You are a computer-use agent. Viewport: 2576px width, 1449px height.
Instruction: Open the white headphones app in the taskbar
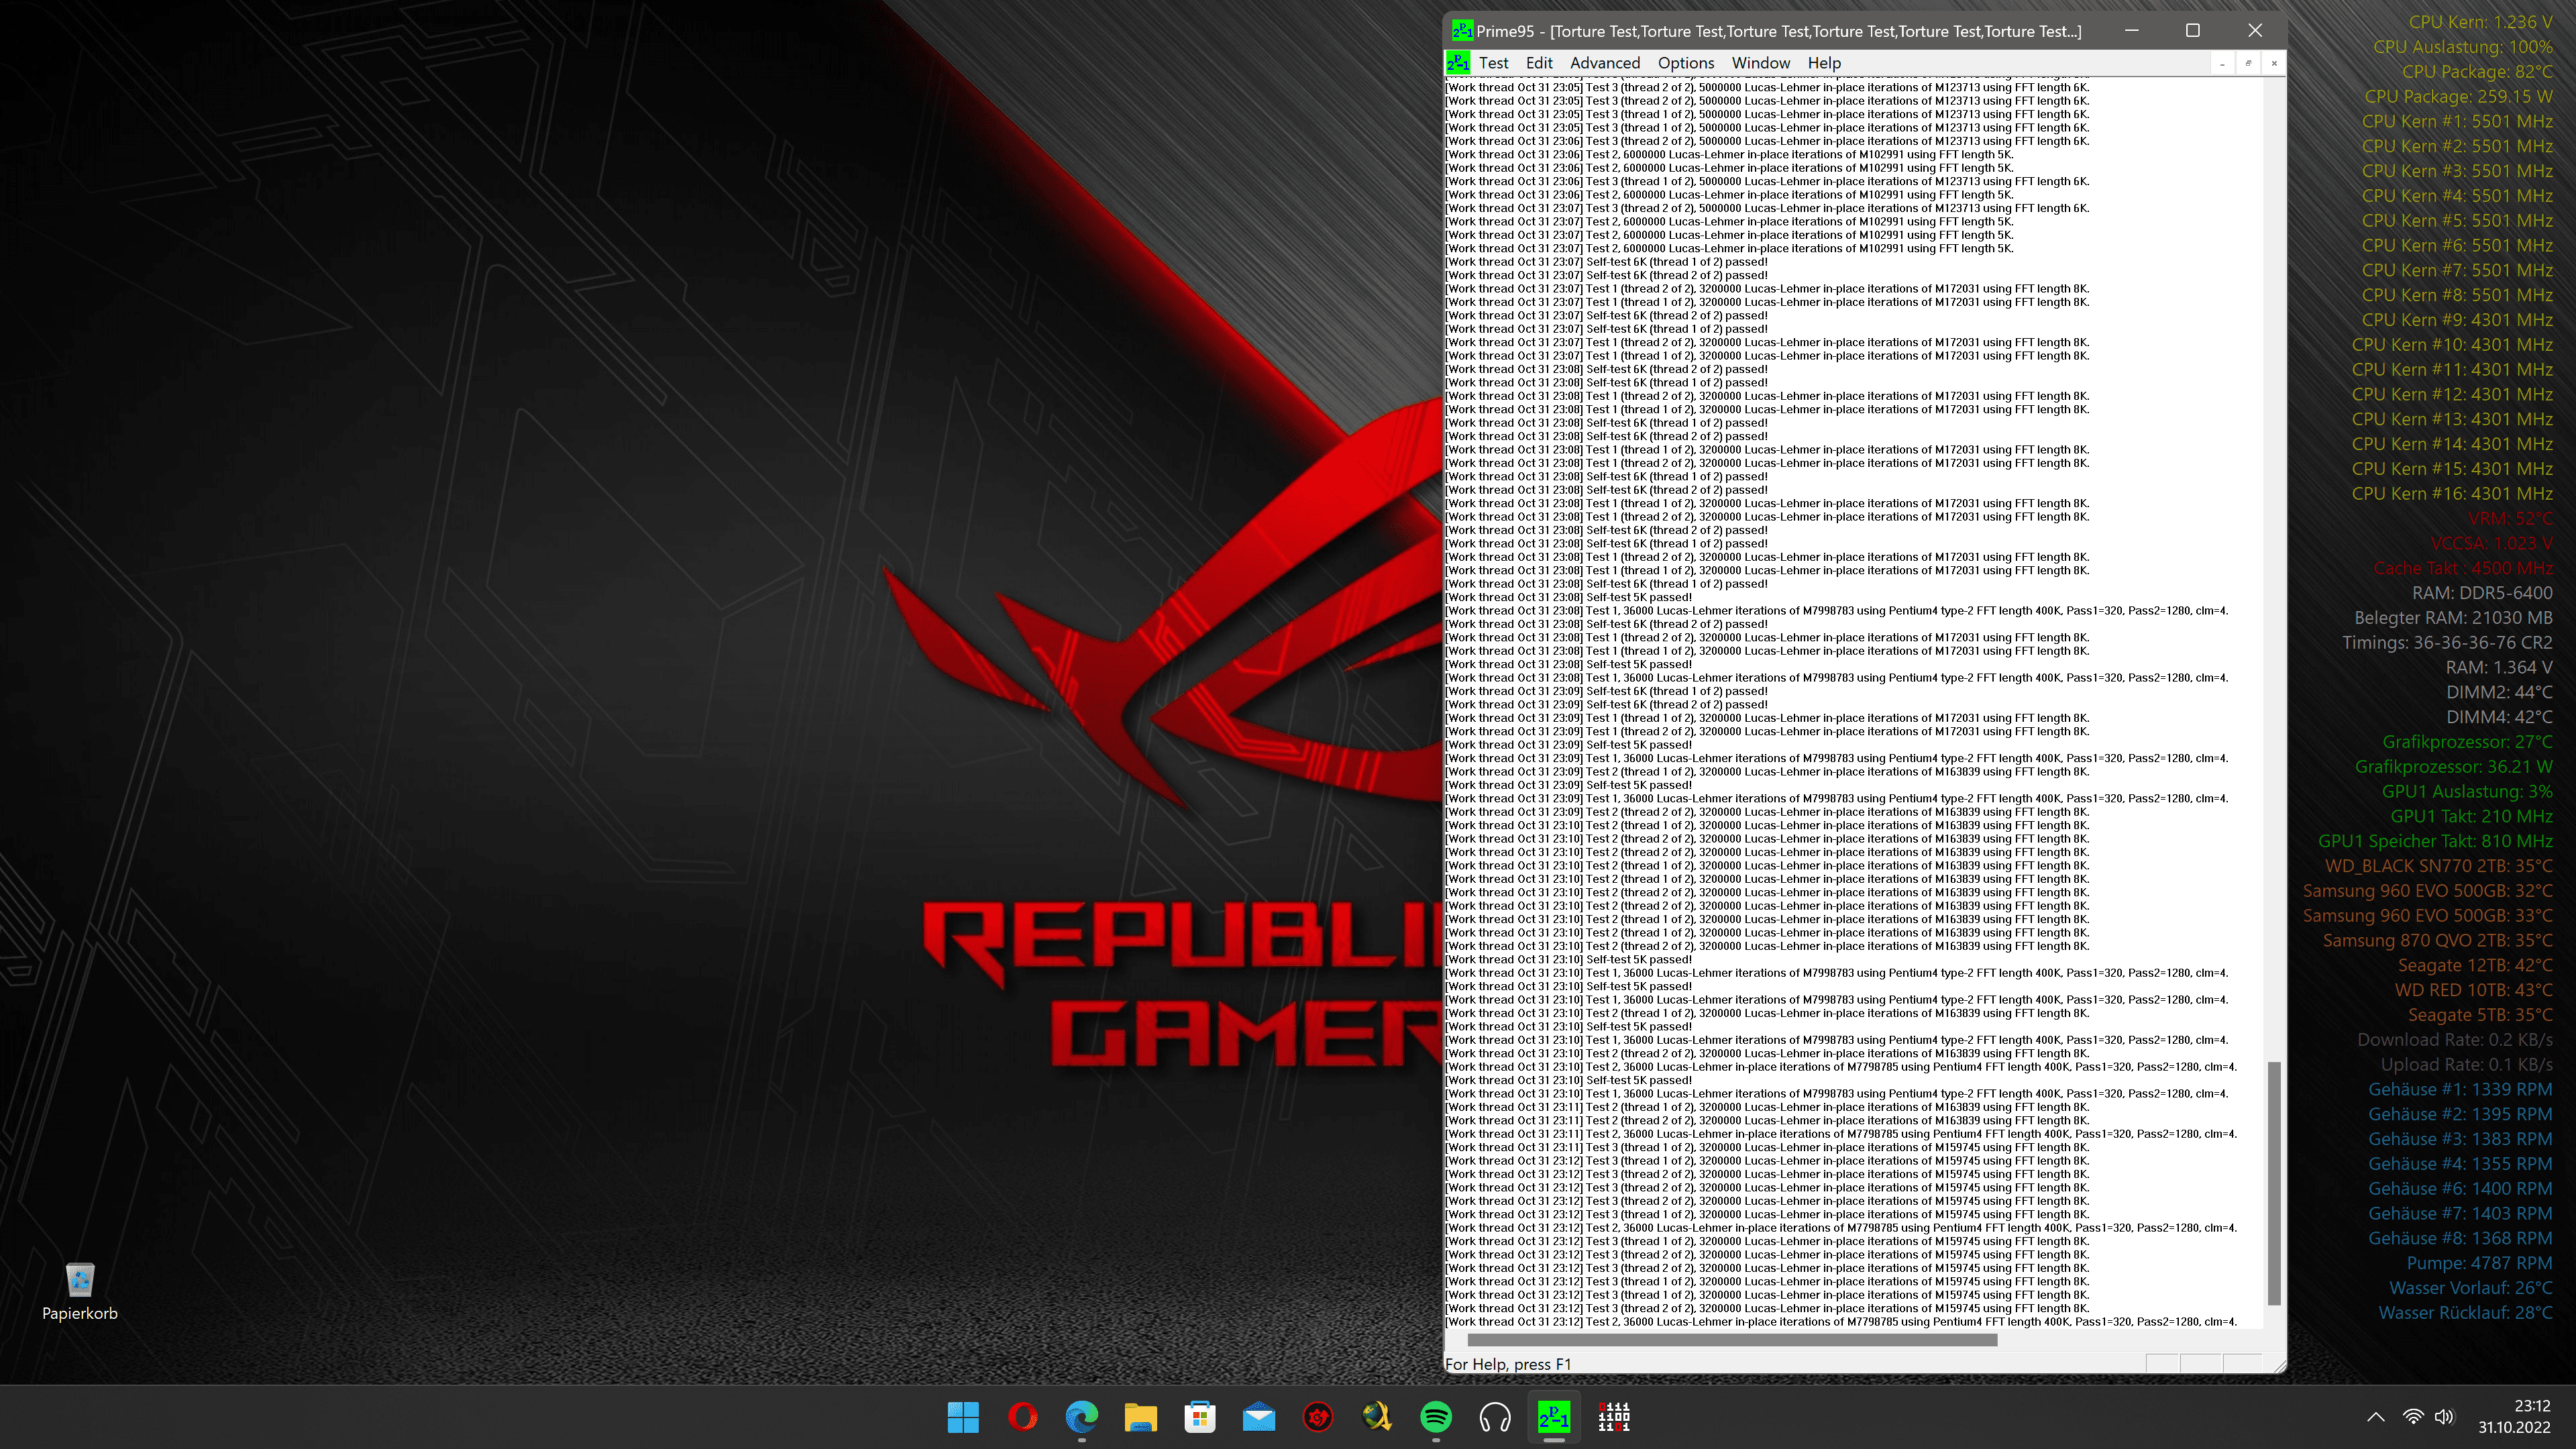click(1495, 1417)
